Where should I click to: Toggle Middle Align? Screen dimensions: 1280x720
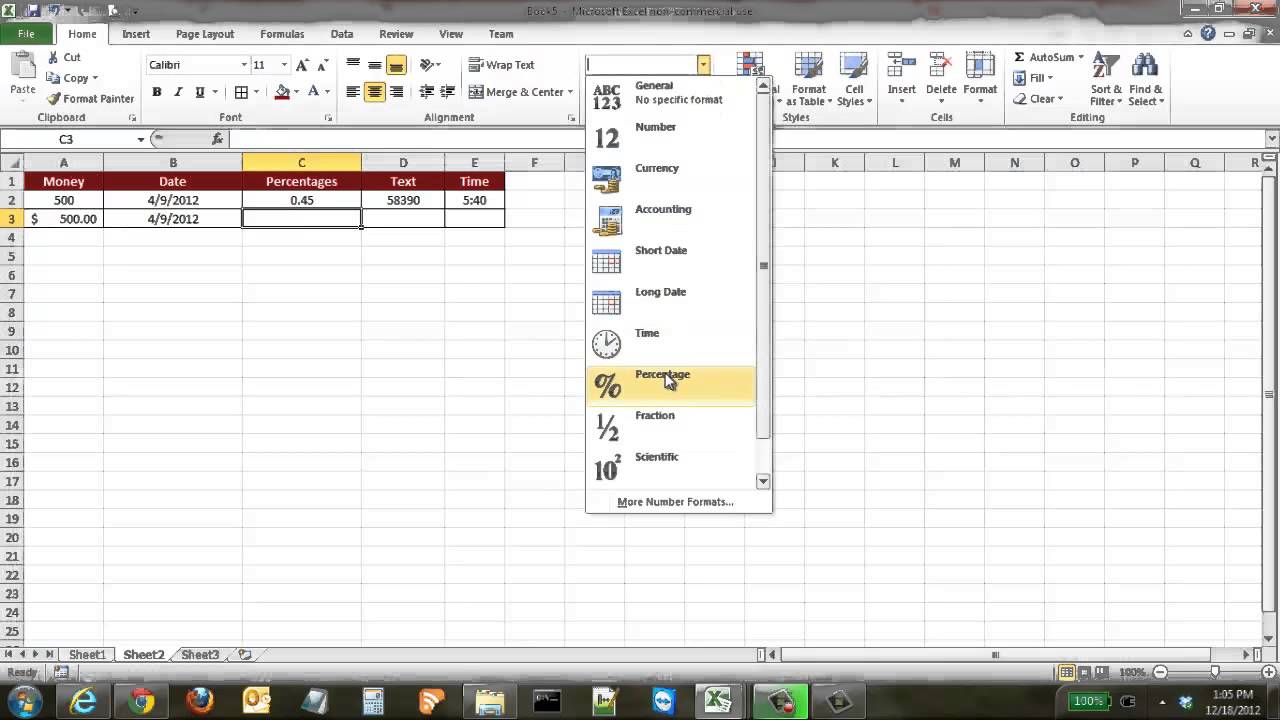pos(374,65)
